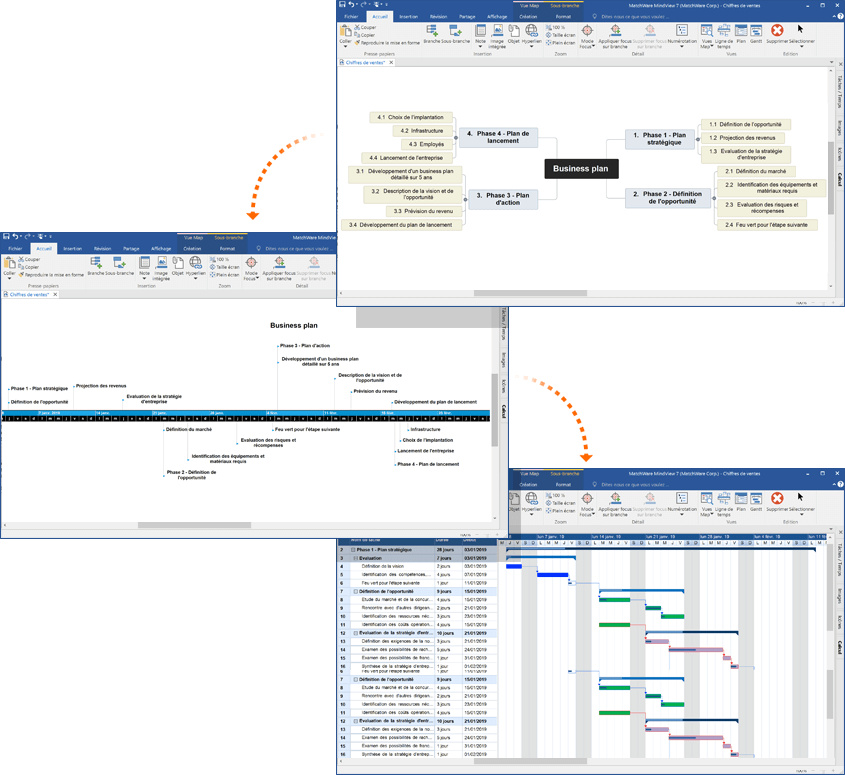Switch to the Ligne de temps view

[x=724, y=31]
